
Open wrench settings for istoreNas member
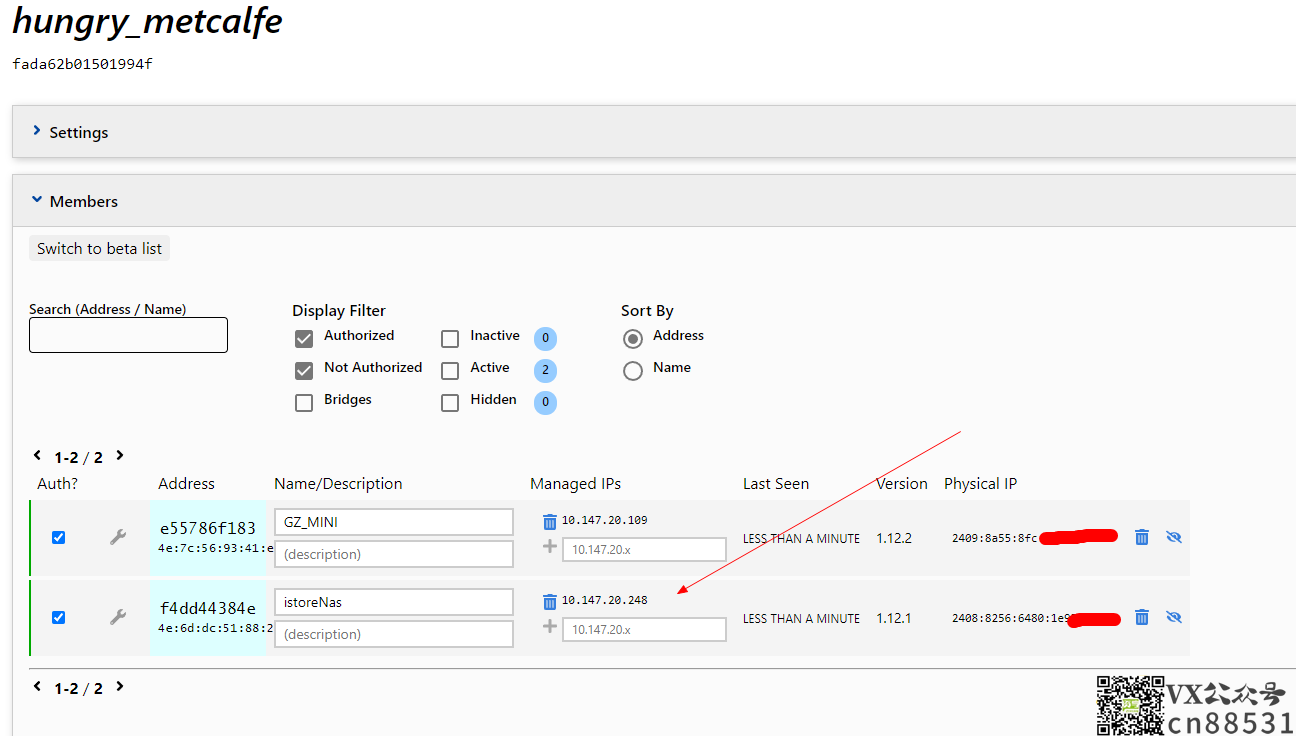[118, 617]
